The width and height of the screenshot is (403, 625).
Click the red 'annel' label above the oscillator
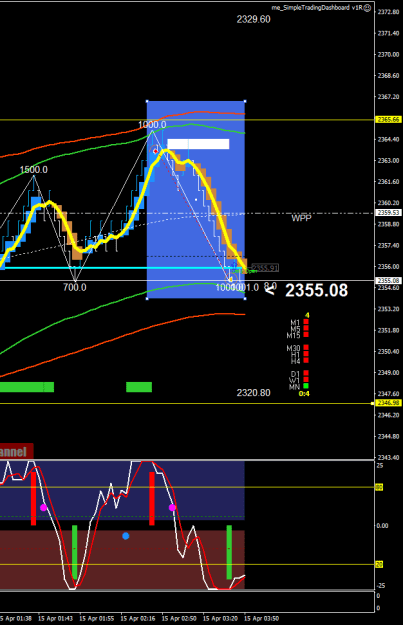16,452
